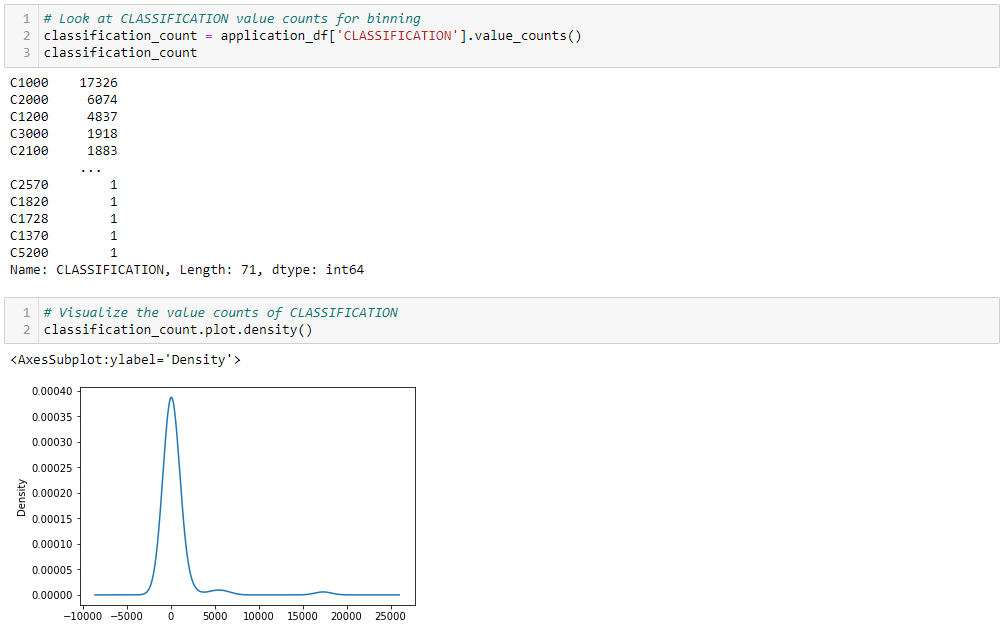The height and width of the screenshot is (641, 1006).
Task: Click the 0.00040 y-axis tick label
Action: (52, 391)
